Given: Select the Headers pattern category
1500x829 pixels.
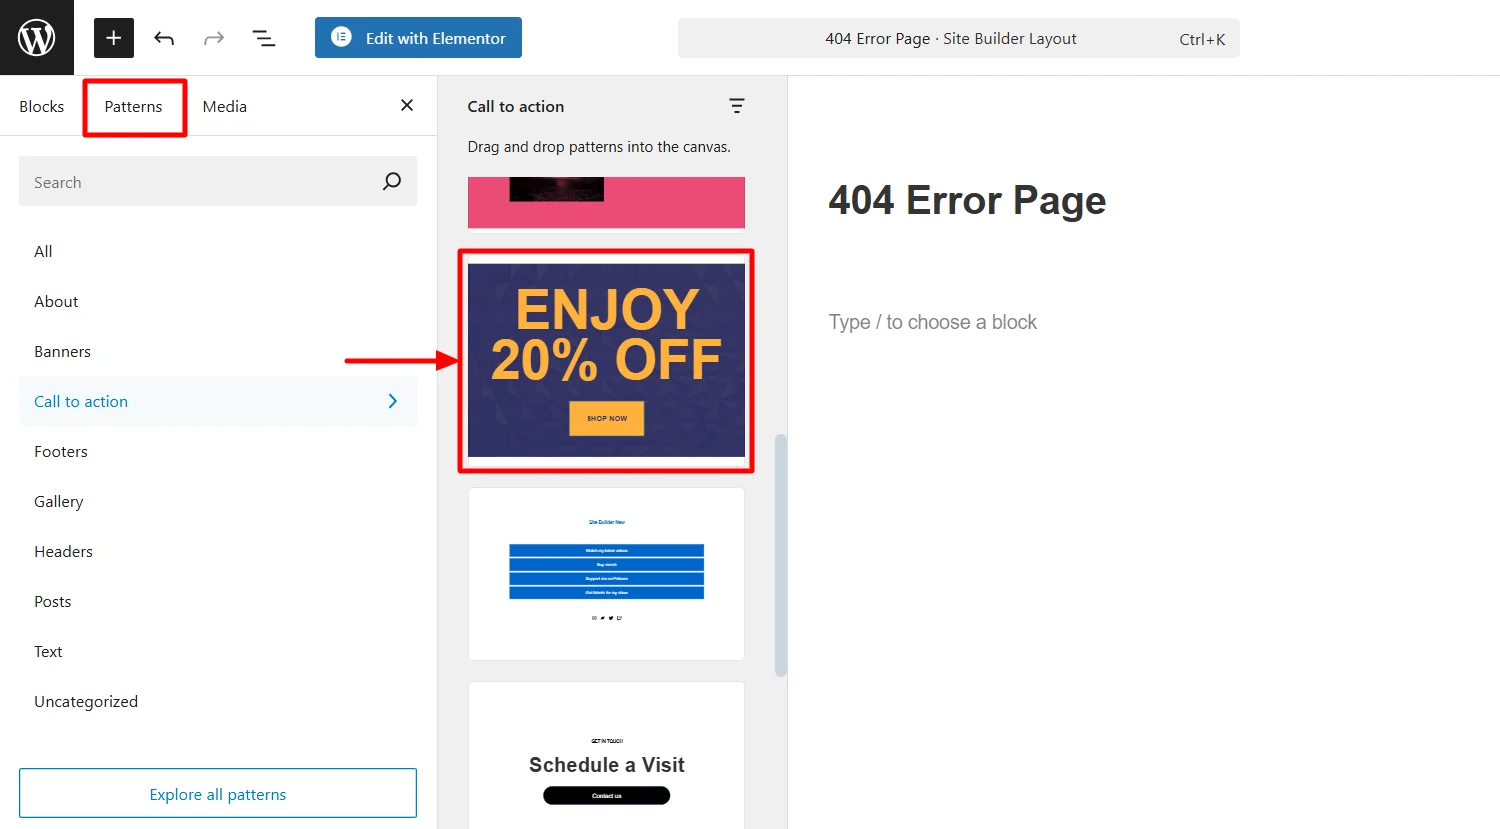Looking at the screenshot, I should [218, 551].
